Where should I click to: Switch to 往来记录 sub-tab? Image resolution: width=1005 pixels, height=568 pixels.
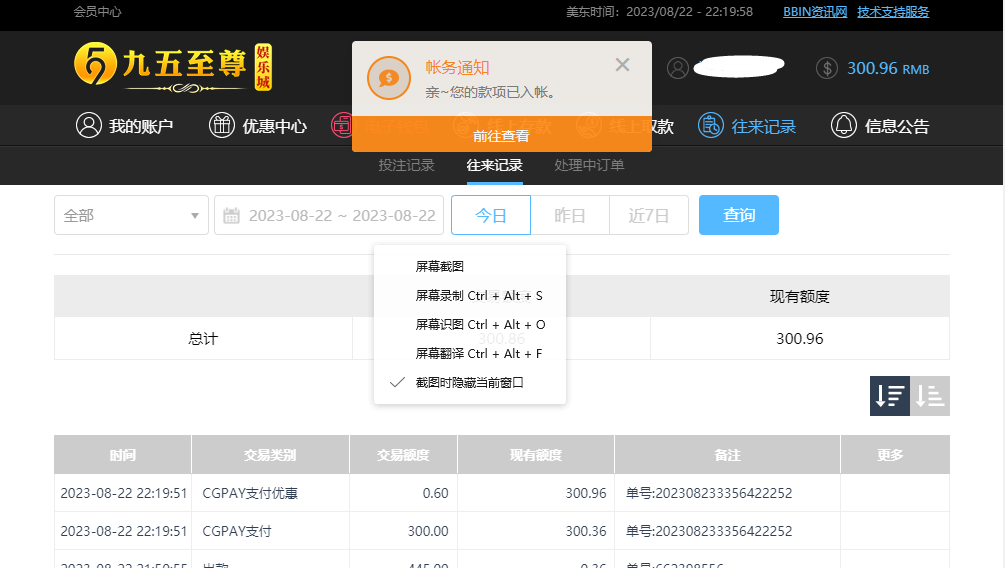coord(494,165)
